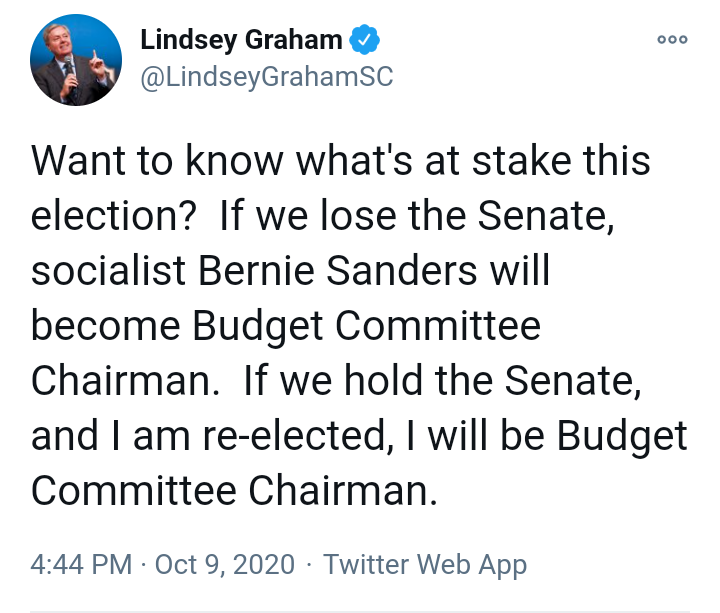Open the Twitter Web App source link
Viewport: 720px width, 613px height.
pos(424,565)
